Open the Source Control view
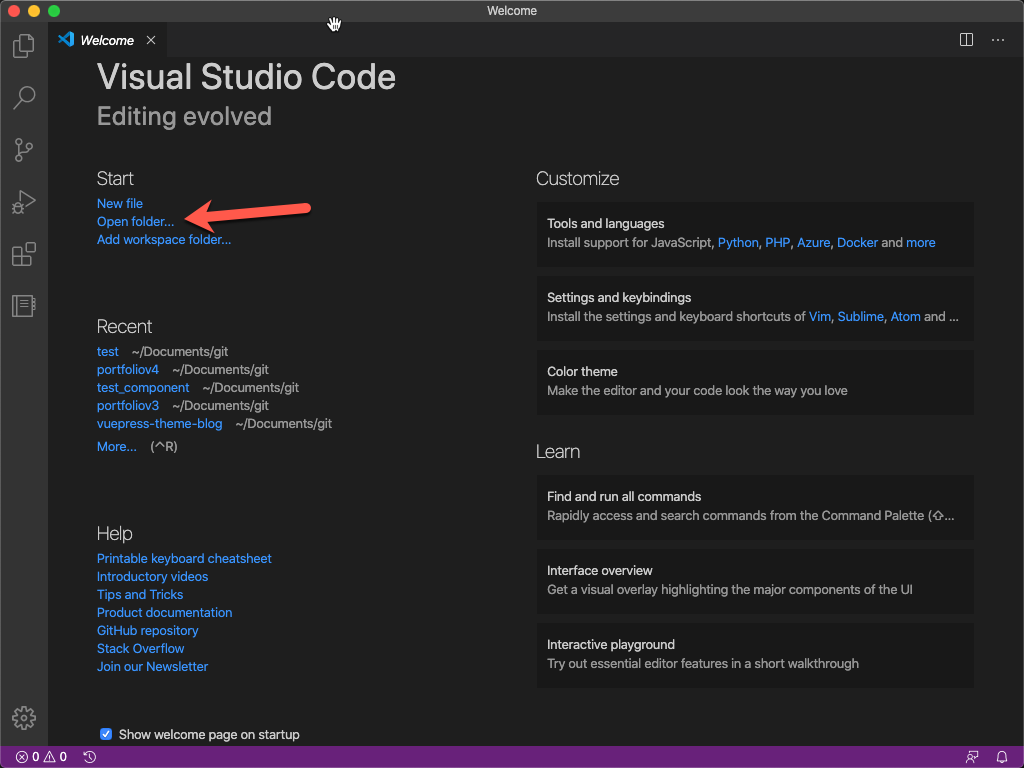 [24, 150]
